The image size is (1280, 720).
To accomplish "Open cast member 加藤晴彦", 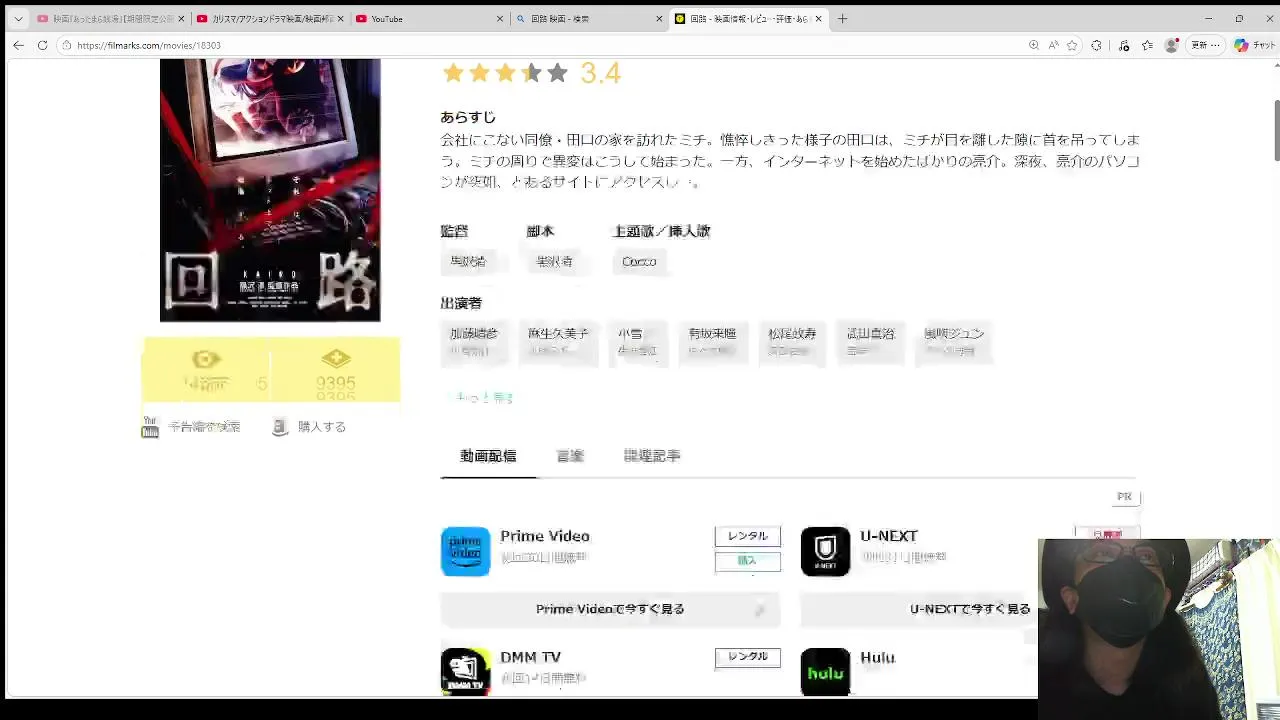I will pyautogui.click(x=473, y=341).
